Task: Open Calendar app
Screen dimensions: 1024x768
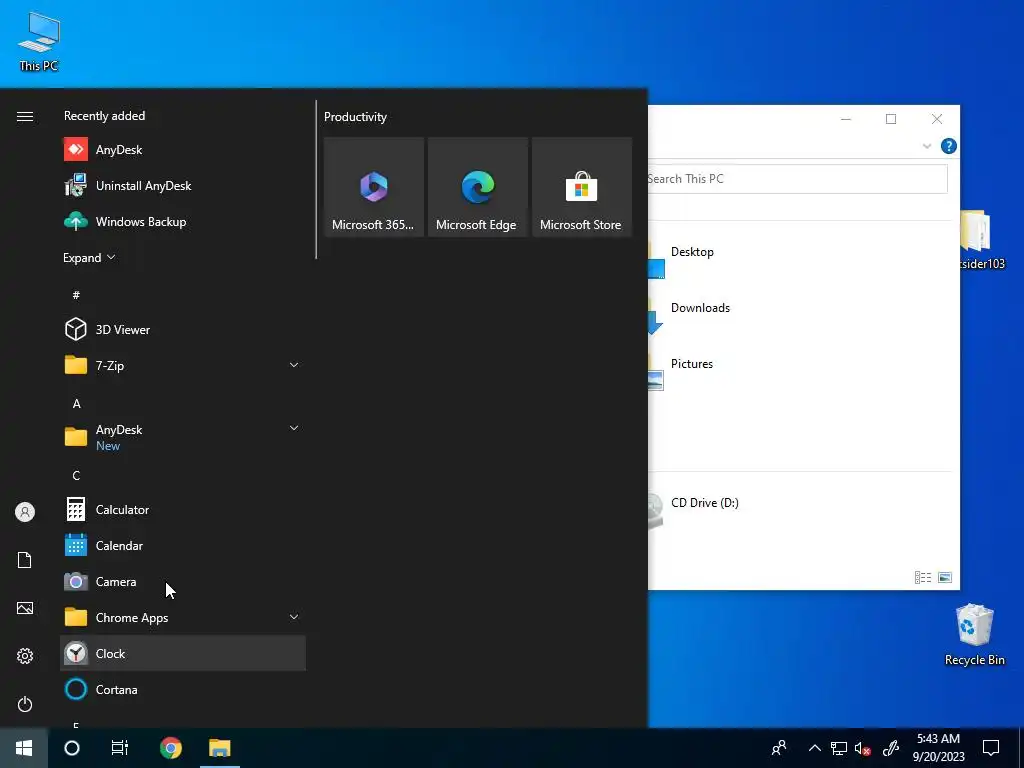Action: (183, 545)
